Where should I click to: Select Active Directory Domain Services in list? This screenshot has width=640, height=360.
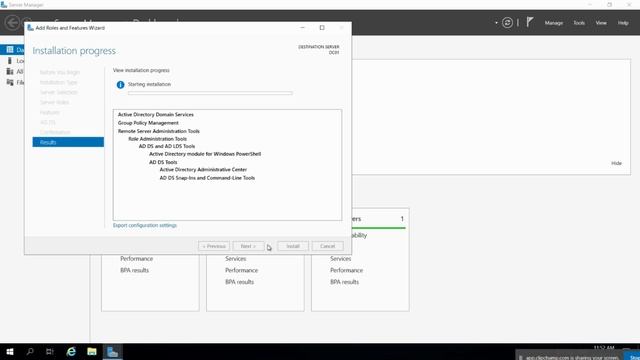156,115
